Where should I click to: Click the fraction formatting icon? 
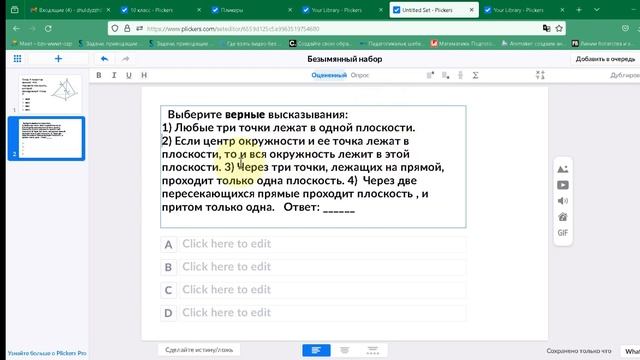pos(460,75)
